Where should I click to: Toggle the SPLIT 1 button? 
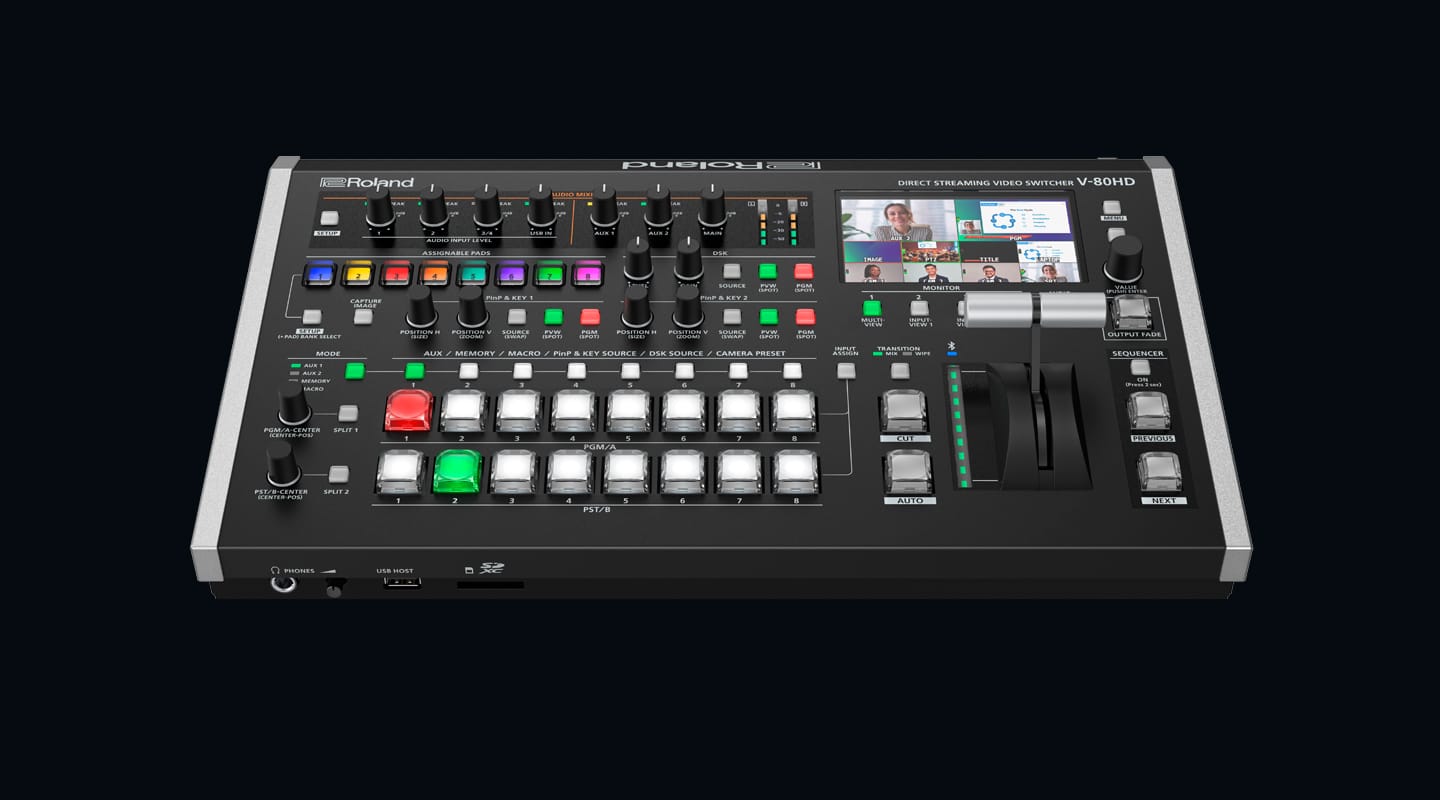[x=347, y=413]
